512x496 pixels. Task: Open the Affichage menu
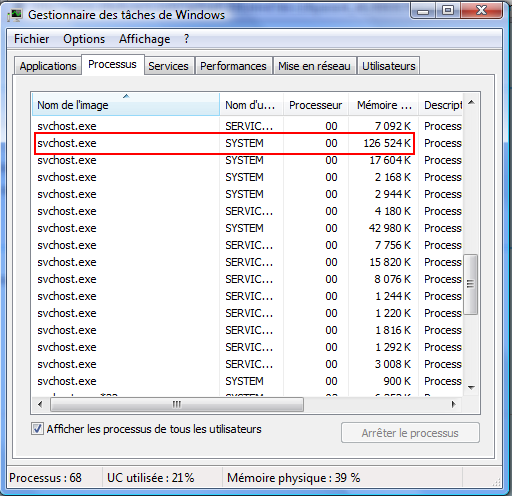tap(144, 39)
